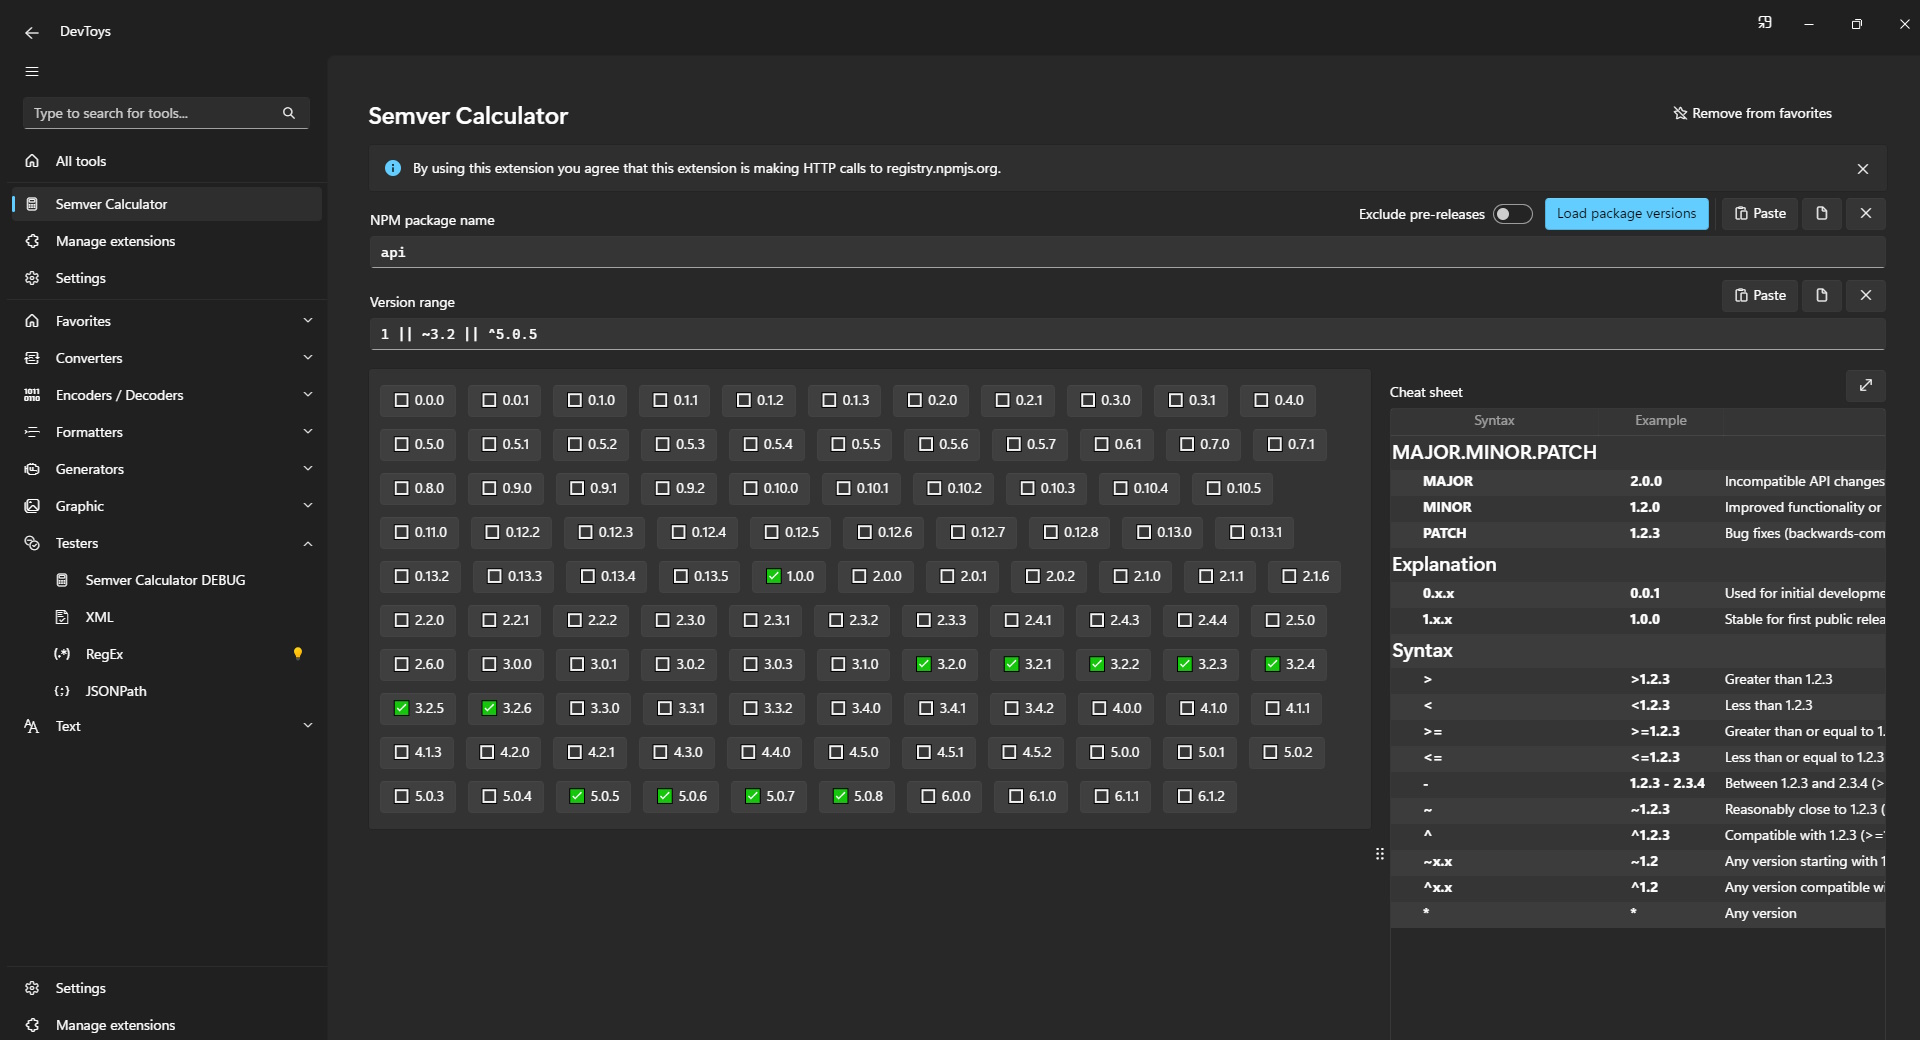Open the RegEx tester tool
The height and width of the screenshot is (1040, 1920).
[x=166, y=654]
